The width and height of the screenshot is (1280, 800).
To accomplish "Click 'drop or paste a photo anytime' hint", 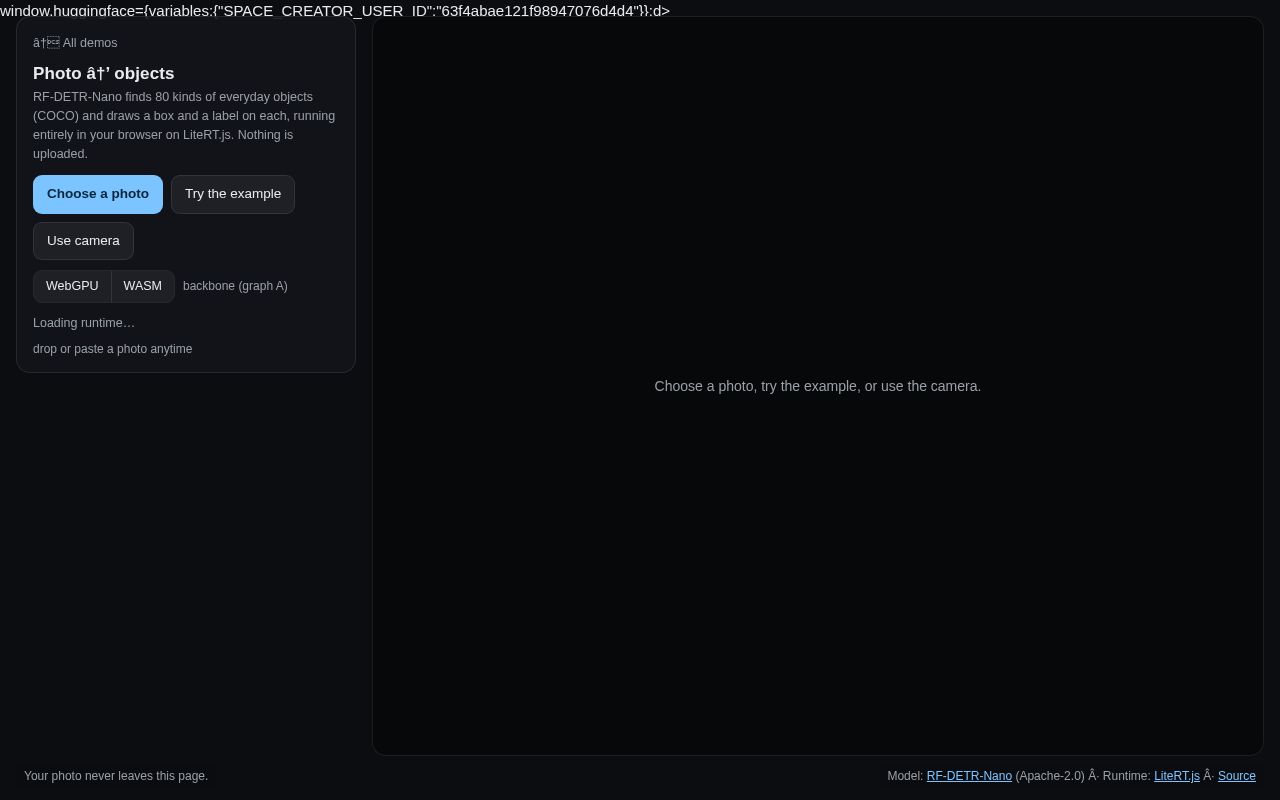I will point(113,349).
